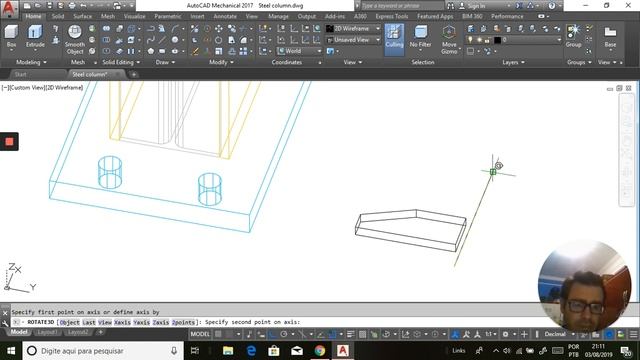This screenshot has height=360, width=640.
Task: Select the Extrude tool
Action: (35, 36)
